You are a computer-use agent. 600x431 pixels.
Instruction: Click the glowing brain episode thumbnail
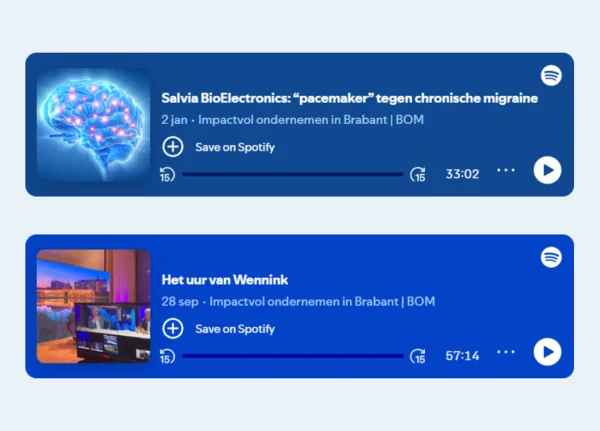pyautogui.click(x=93, y=125)
